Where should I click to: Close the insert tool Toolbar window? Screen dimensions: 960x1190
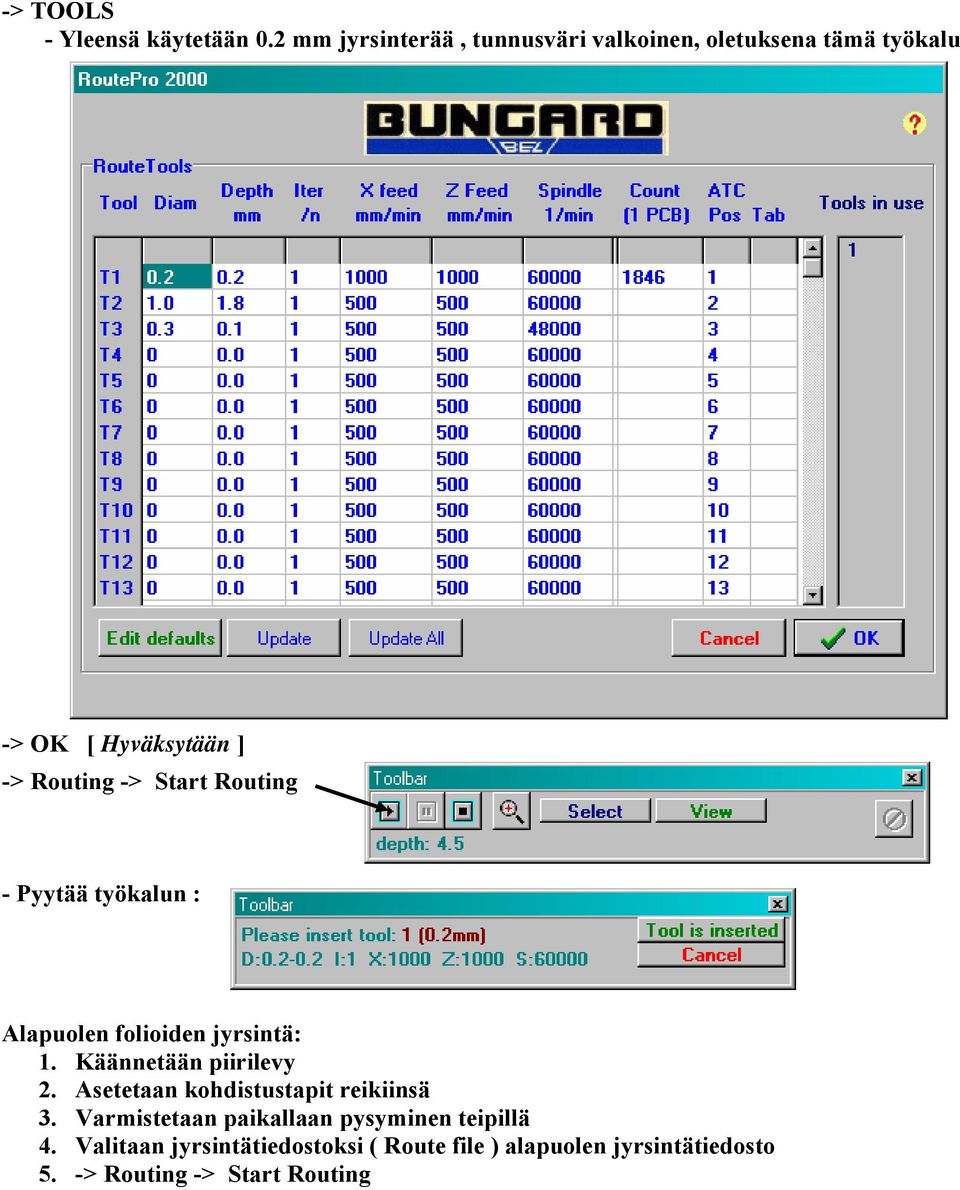[777, 903]
